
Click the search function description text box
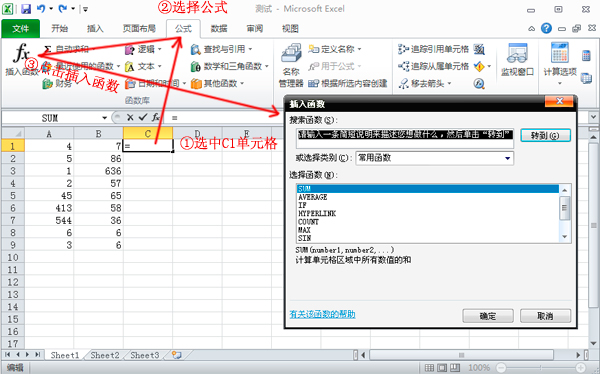[x=405, y=139]
